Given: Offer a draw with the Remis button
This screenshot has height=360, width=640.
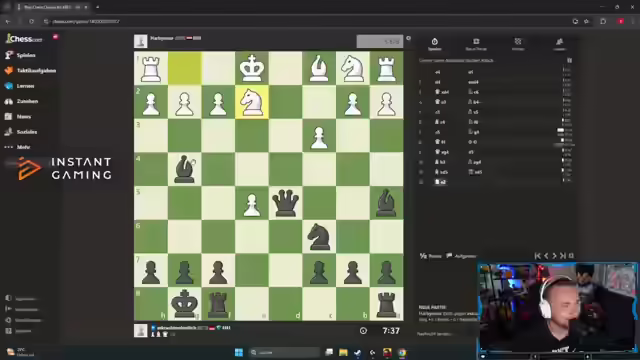Looking at the screenshot, I should [x=431, y=256].
